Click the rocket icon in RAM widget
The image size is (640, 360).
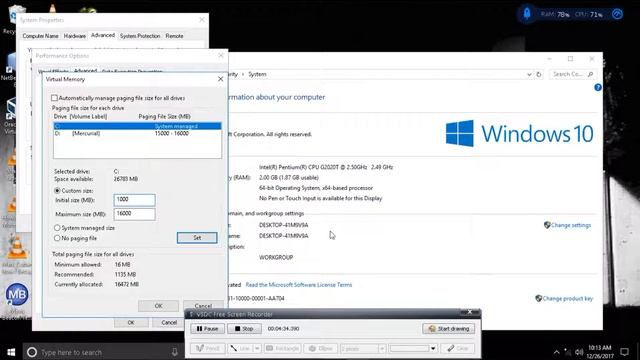point(527,14)
